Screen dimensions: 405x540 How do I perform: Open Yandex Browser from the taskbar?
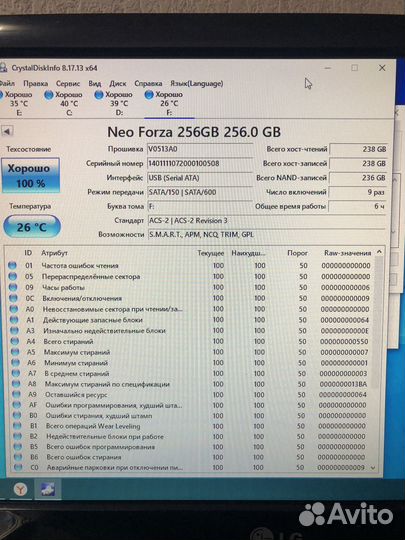click(21, 489)
